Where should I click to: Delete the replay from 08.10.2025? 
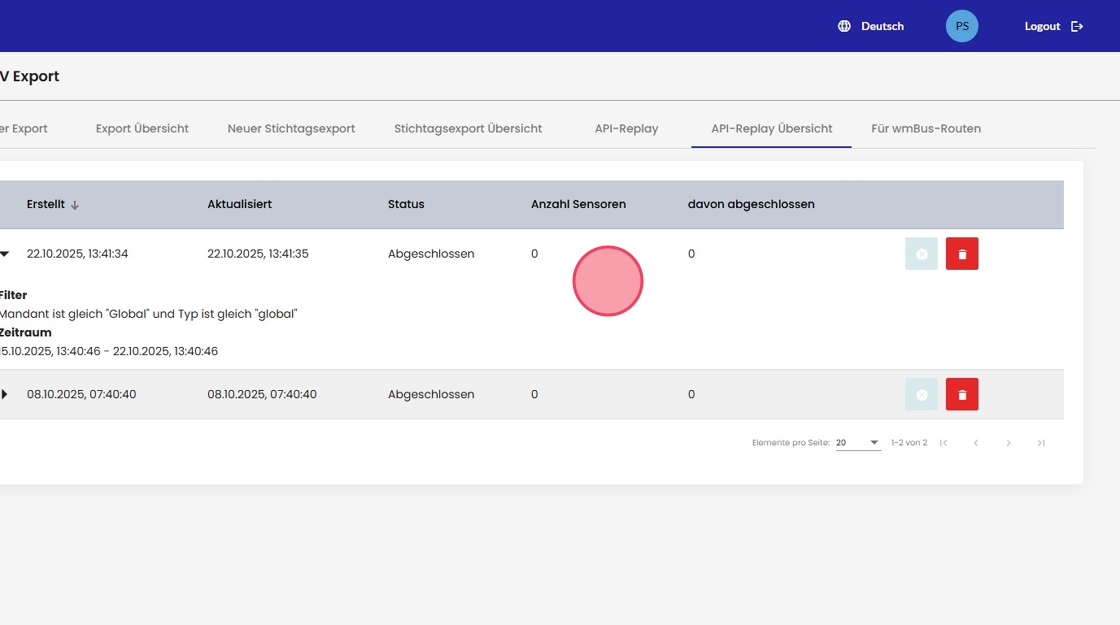point(962,395)
